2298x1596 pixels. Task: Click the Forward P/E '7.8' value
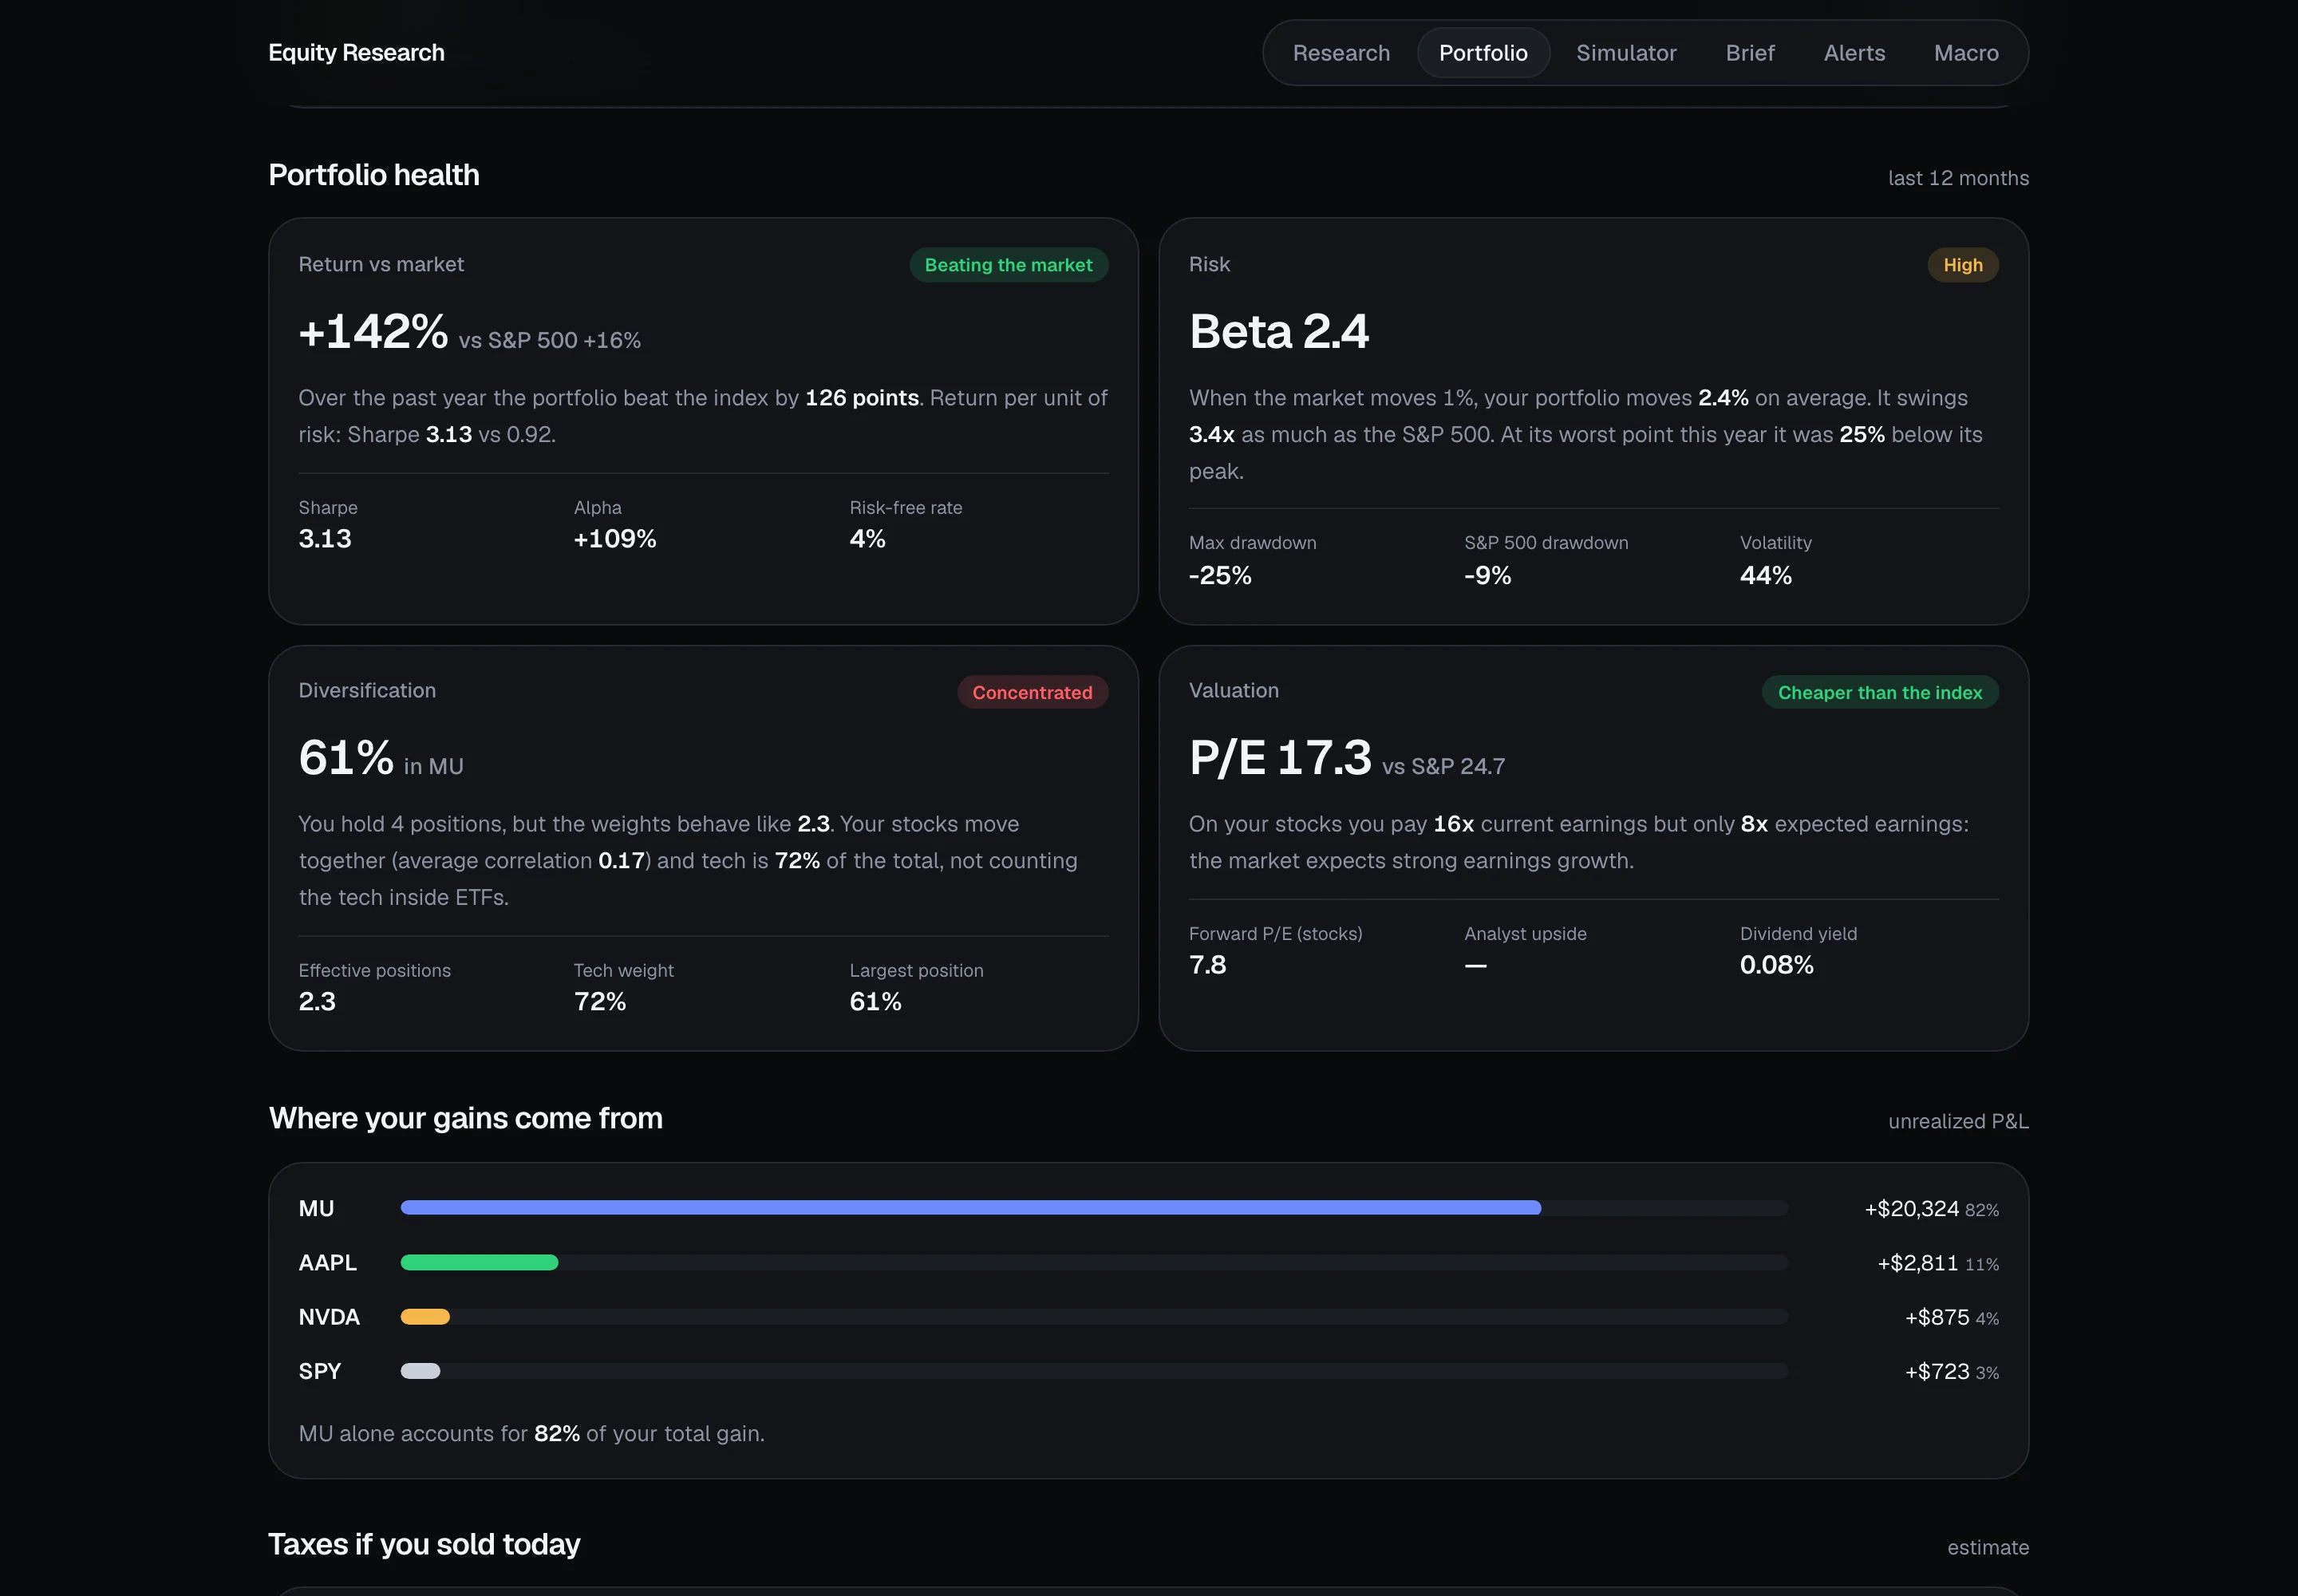coord(1207,964)
